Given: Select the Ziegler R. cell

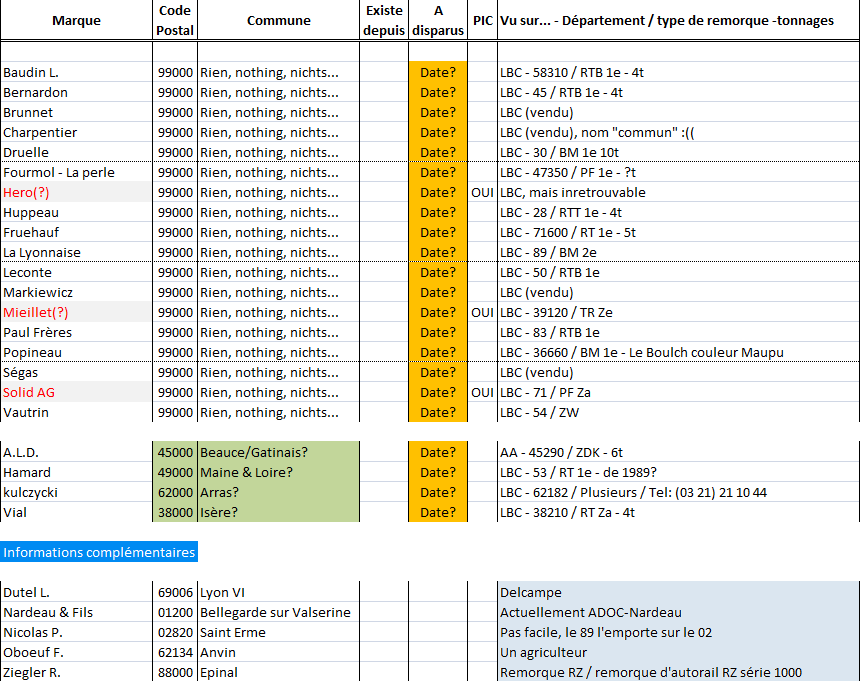Looking at the screenshot, I should (x=76, y=672).
